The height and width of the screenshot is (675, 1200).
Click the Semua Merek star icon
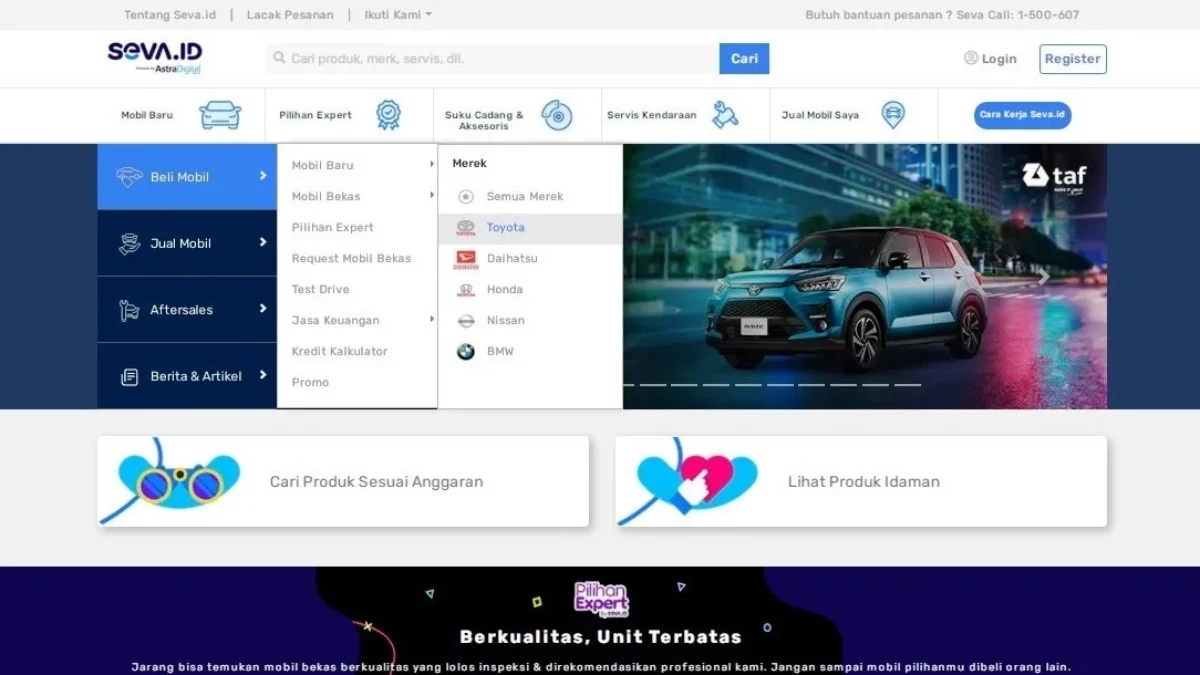[x=465, y=196]
